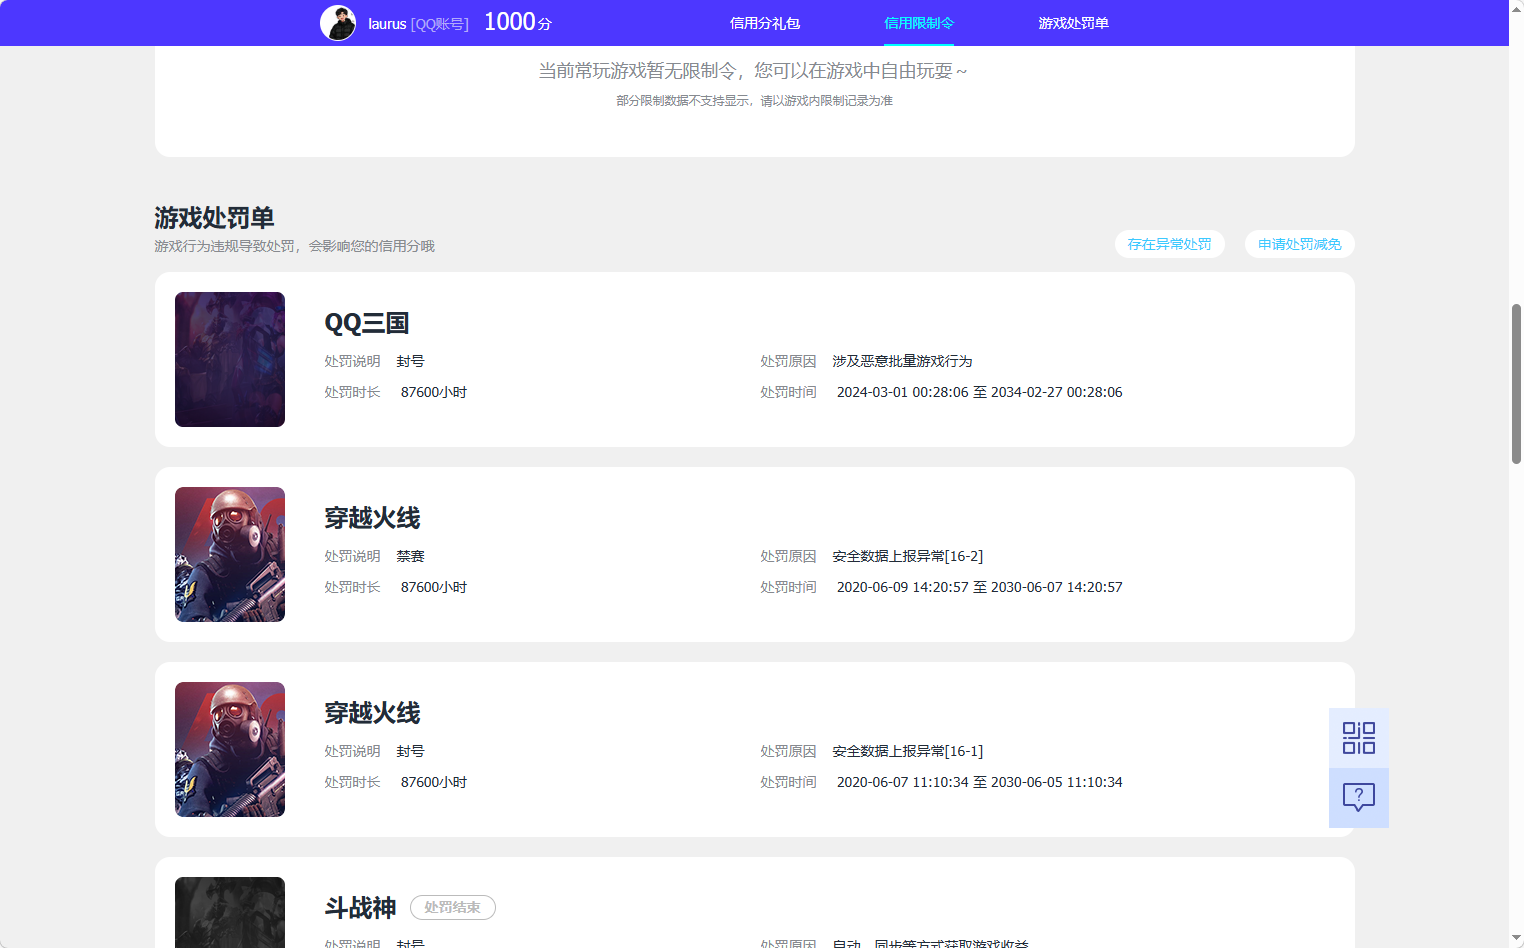Click the second 穿越火线 title
The height and width of the screenshot is (948, 1524).
372,713
